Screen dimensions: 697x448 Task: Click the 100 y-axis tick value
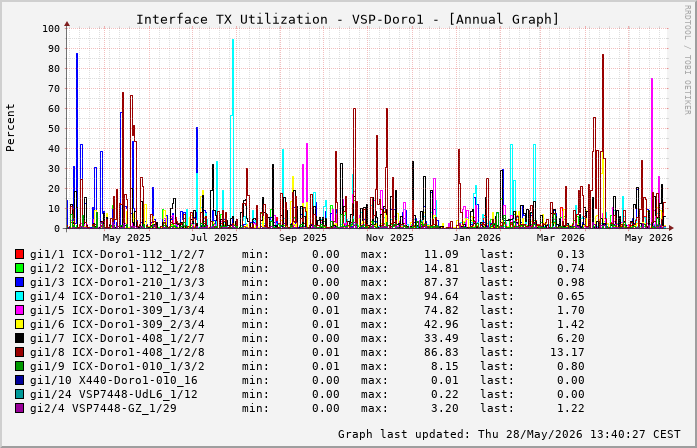[51, 28]
